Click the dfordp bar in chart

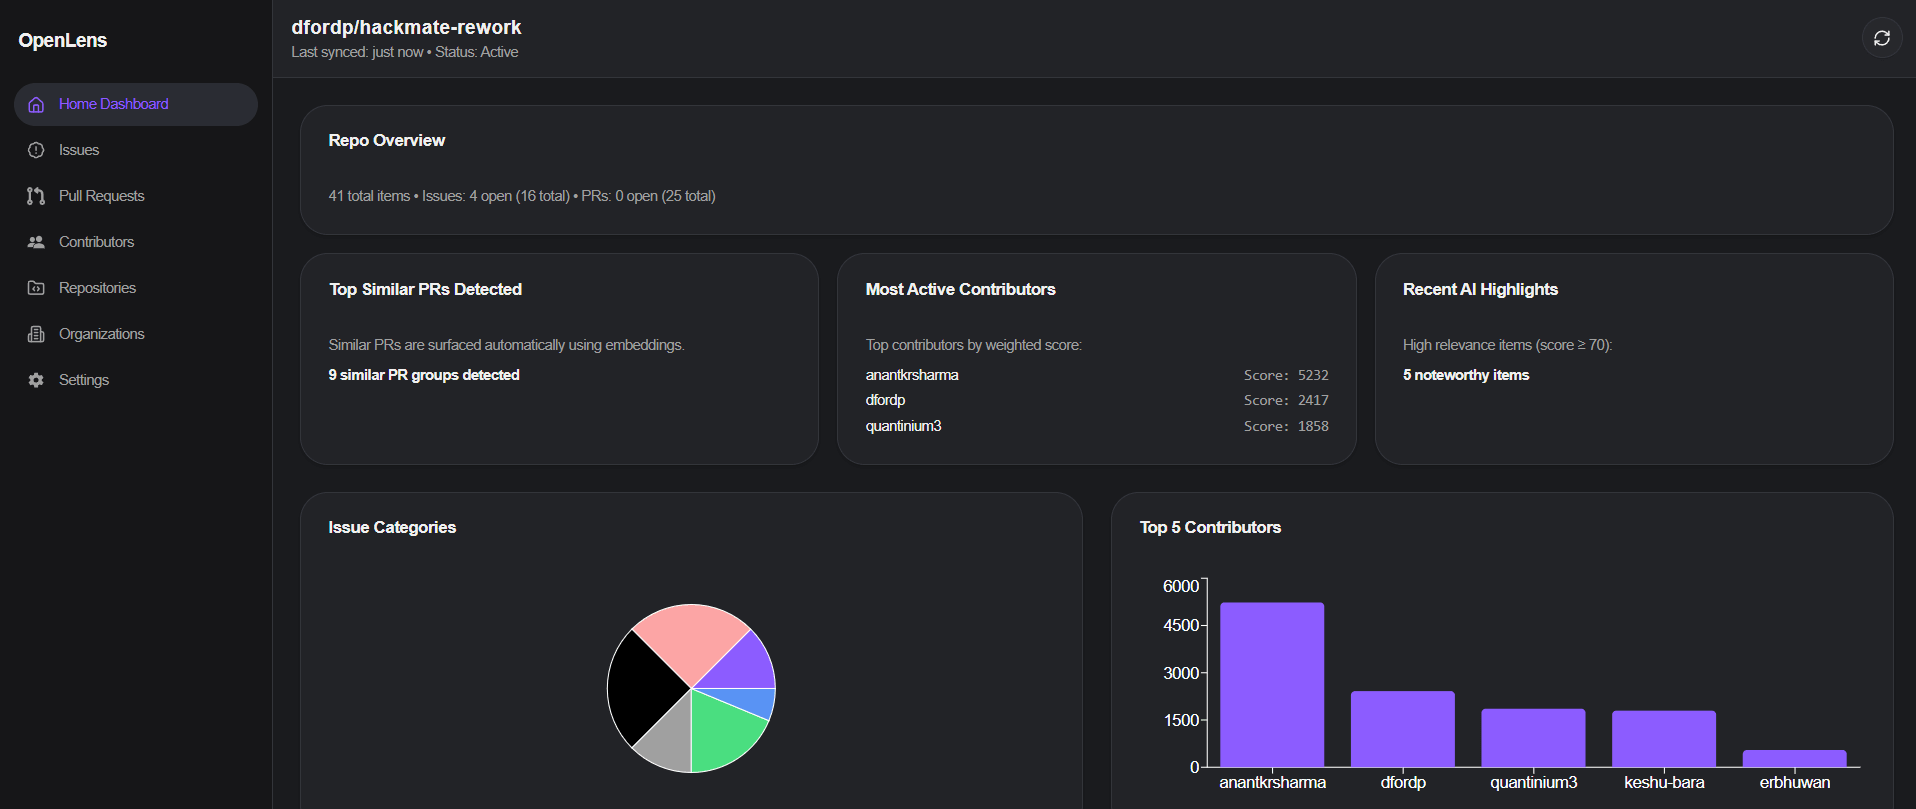pyautogui.click(x=1402, y=729)
